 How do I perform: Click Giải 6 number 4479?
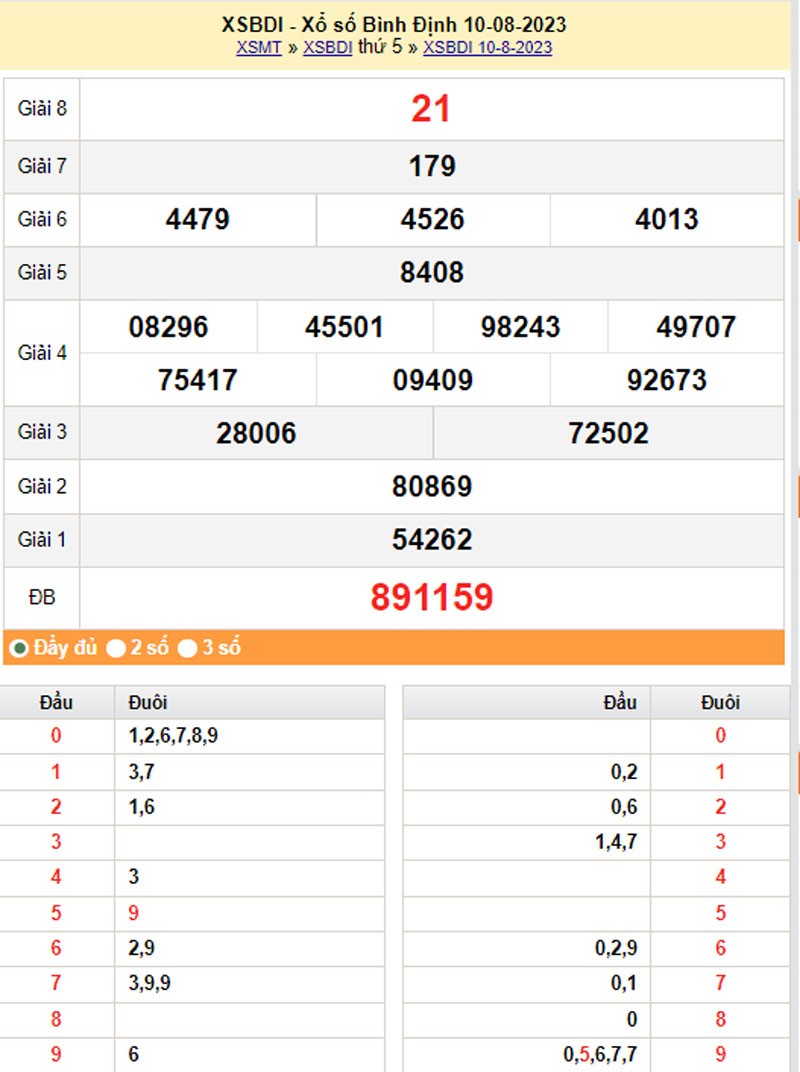coord(198,219)
